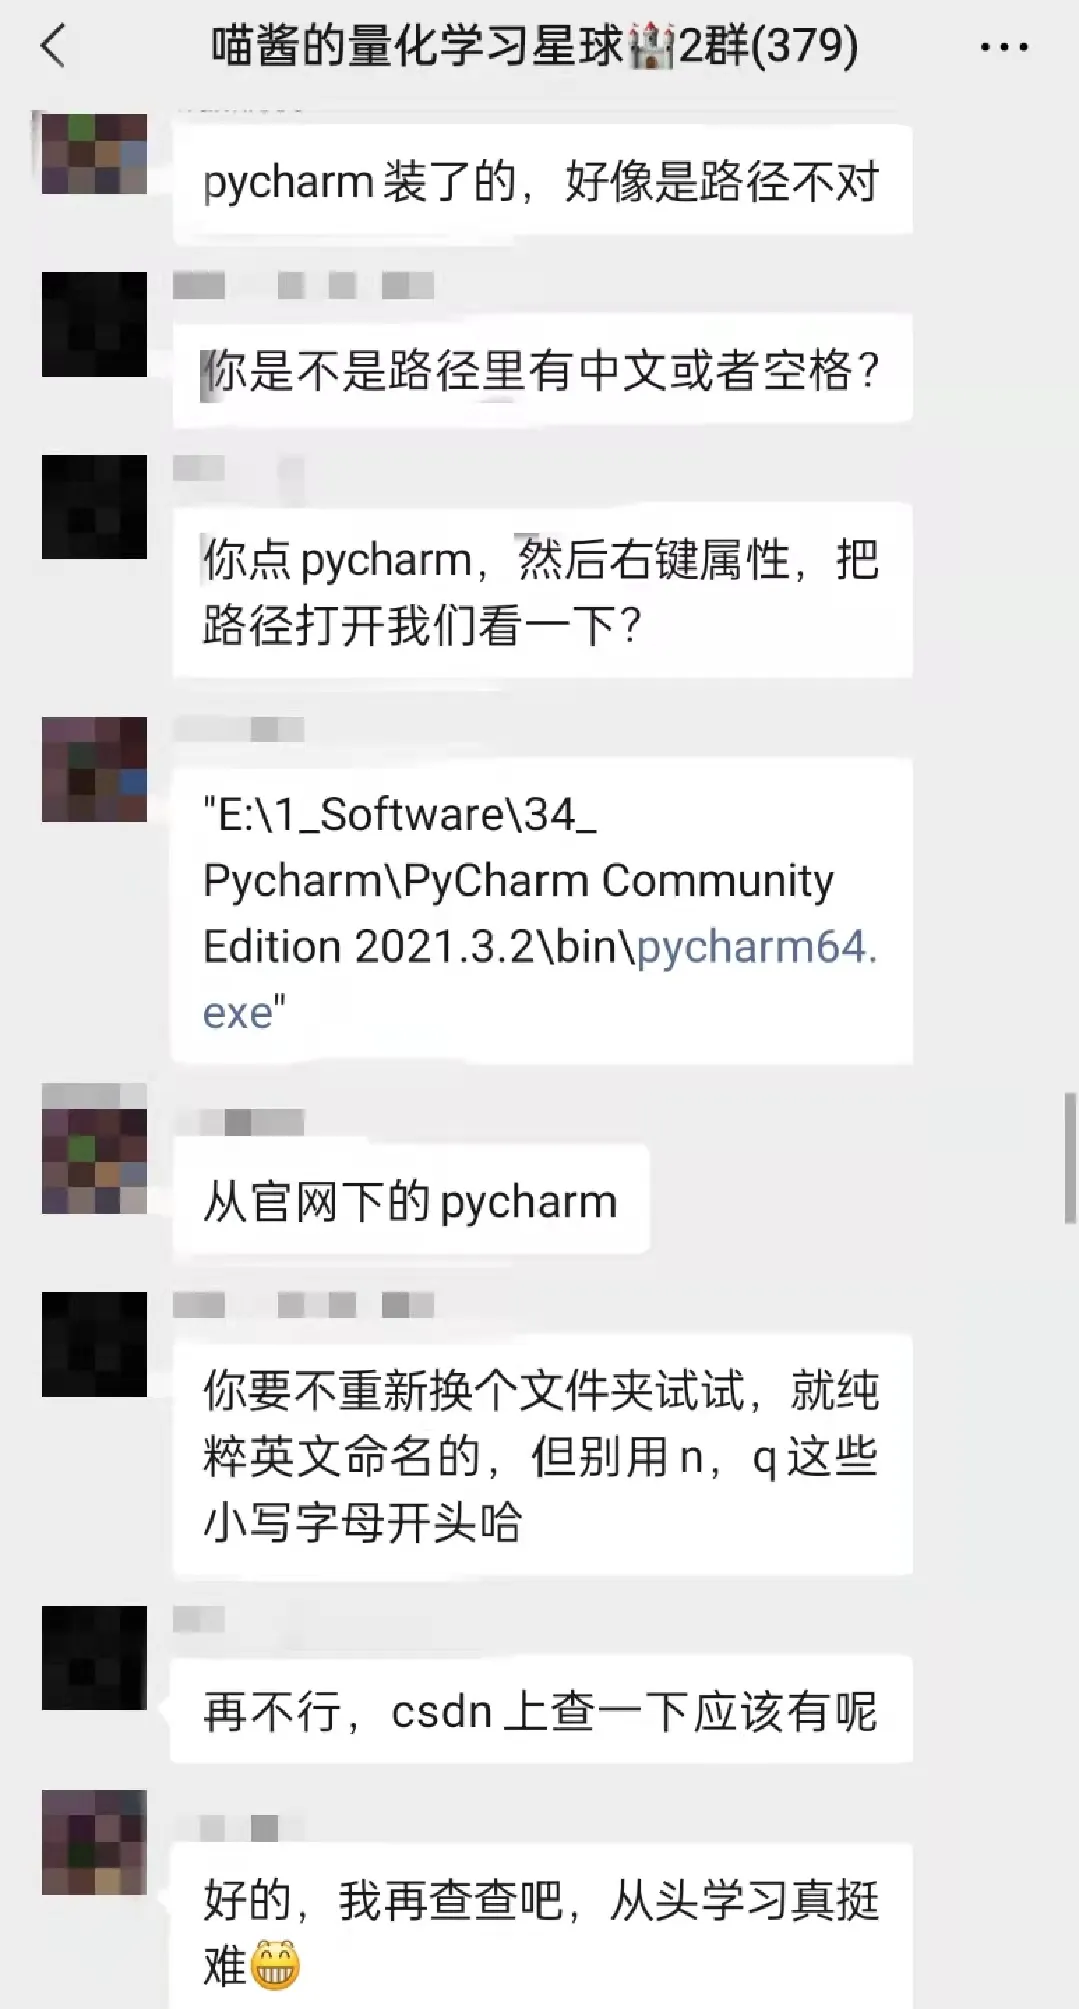Open the three-dot chat options menu
The image size is (1079, 2009).
point(1004,47)
